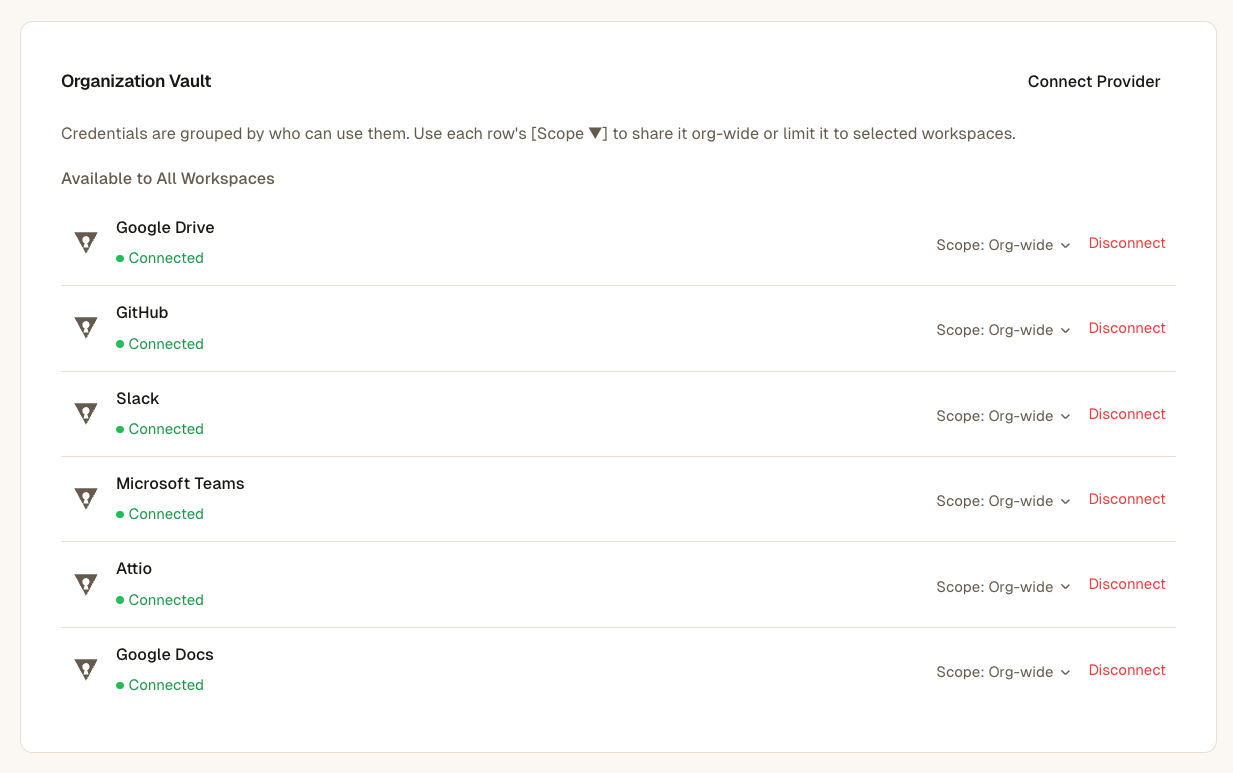Disconnect Google Drive

(x=1127, y=243)
